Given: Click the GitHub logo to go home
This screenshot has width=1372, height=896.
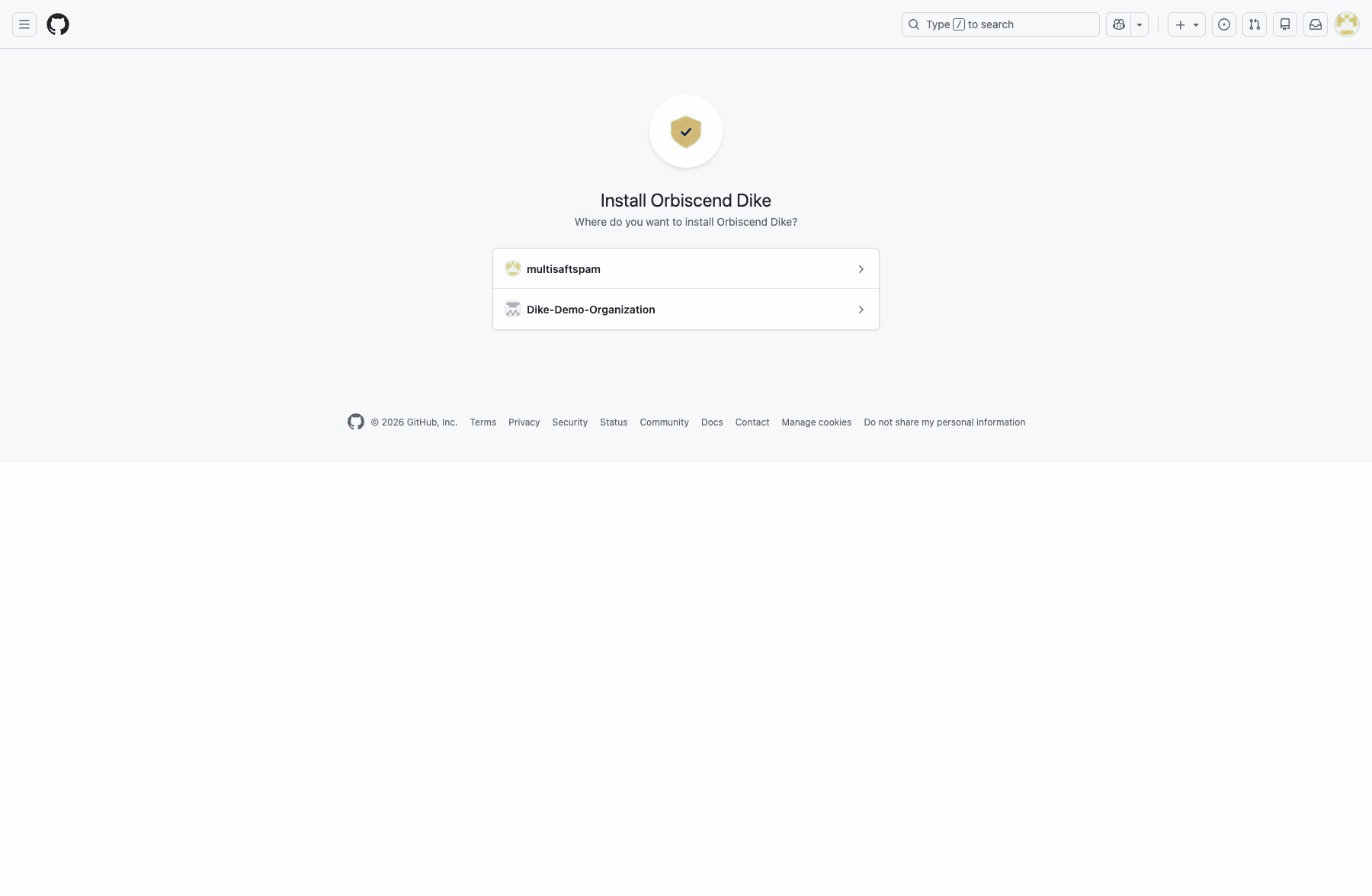Looking at the screenshot, I should click(57, 24).
